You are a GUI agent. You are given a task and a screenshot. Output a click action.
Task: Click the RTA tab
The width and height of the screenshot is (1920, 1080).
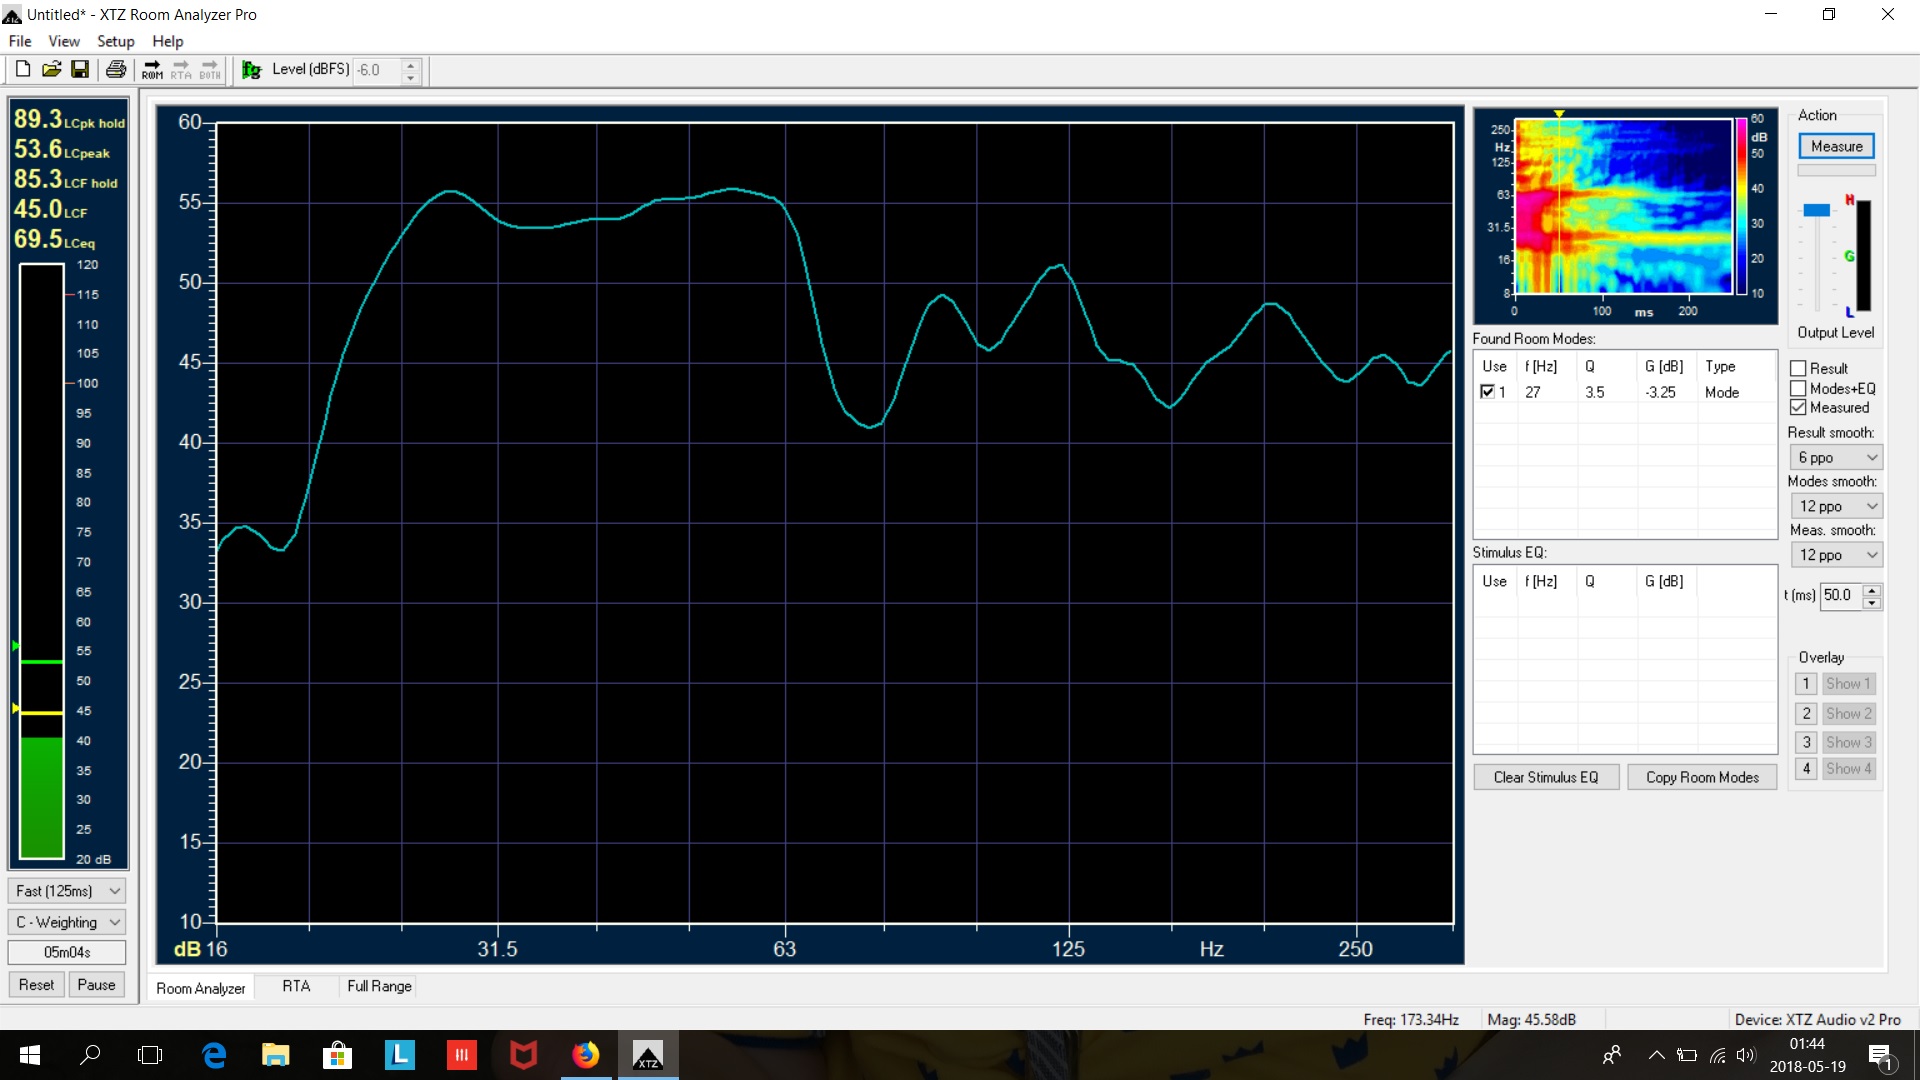[295, 985]
